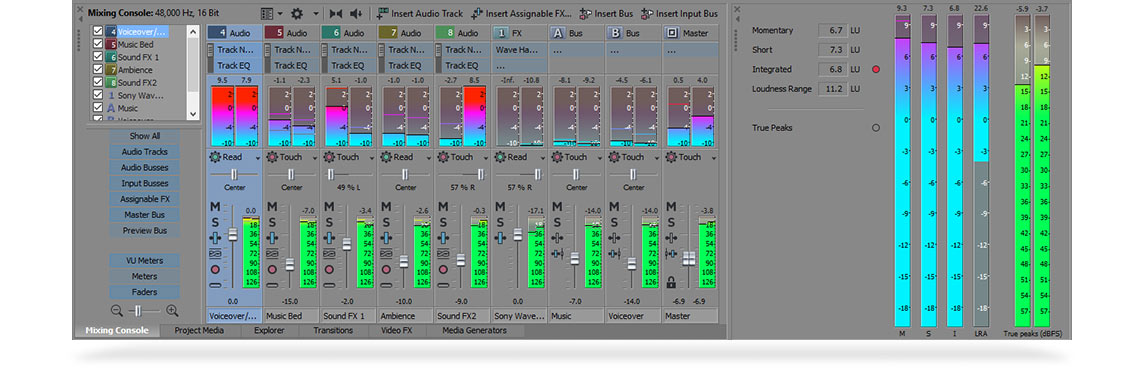The image size is (1142, 390).
Task: Open automation mode dropdown on Ambience strip
Action: 429,157
